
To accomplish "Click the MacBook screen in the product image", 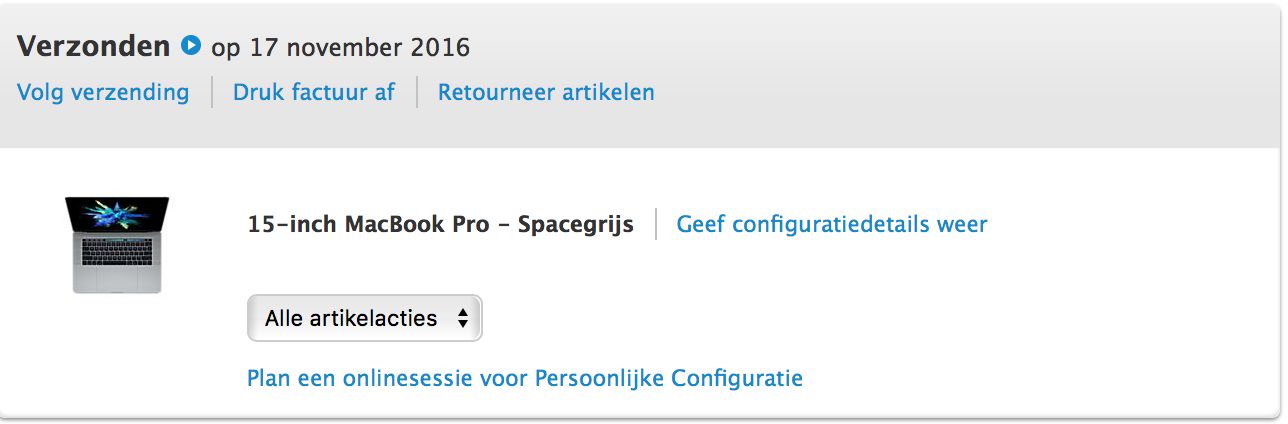I will (117, 217).
